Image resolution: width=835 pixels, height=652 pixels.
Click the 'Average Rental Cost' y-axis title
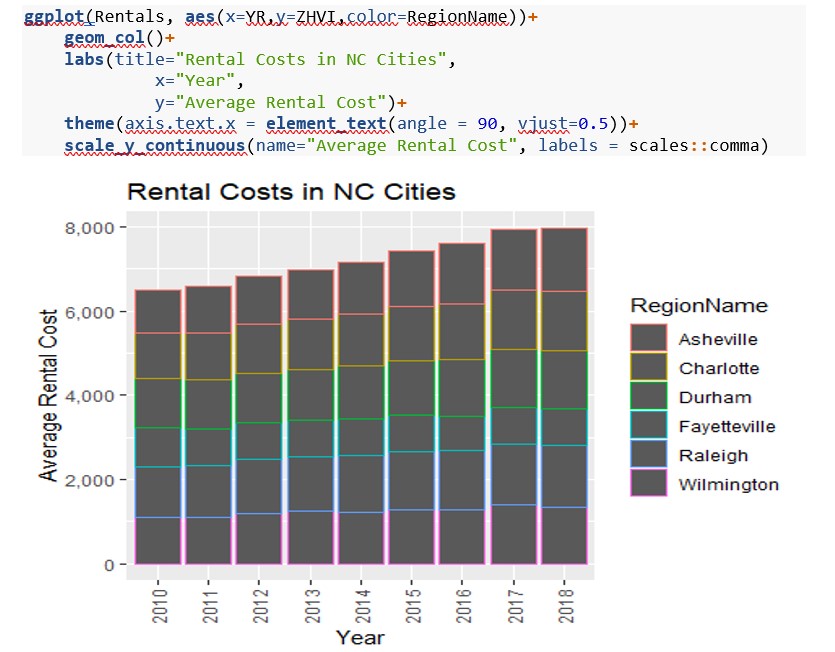coord(48,395)
